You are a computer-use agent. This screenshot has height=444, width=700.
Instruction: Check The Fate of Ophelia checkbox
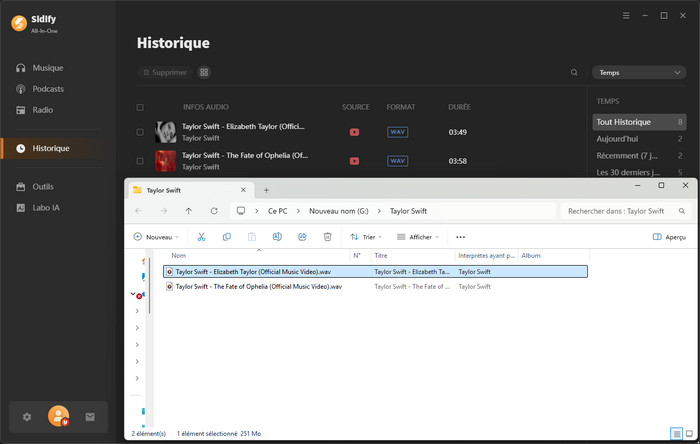[x=140, y=160]
